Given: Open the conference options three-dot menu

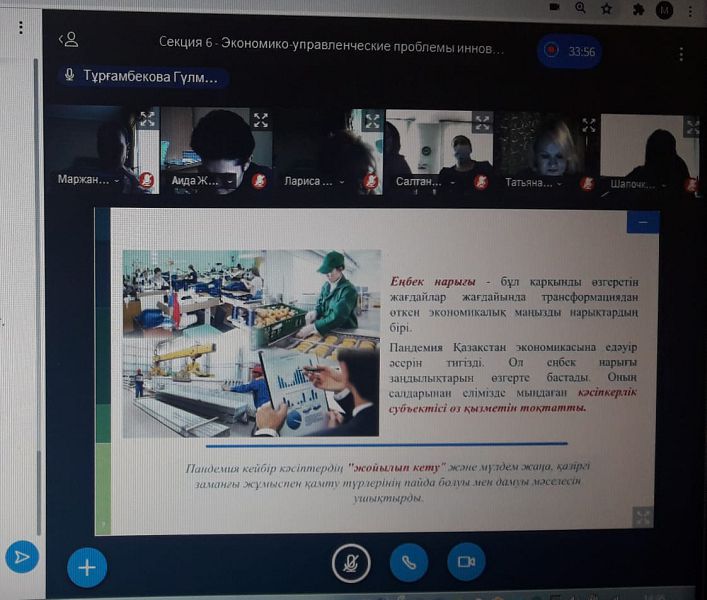Looking at the screenshot, I should pyautogui.click(x=681, y=54).
